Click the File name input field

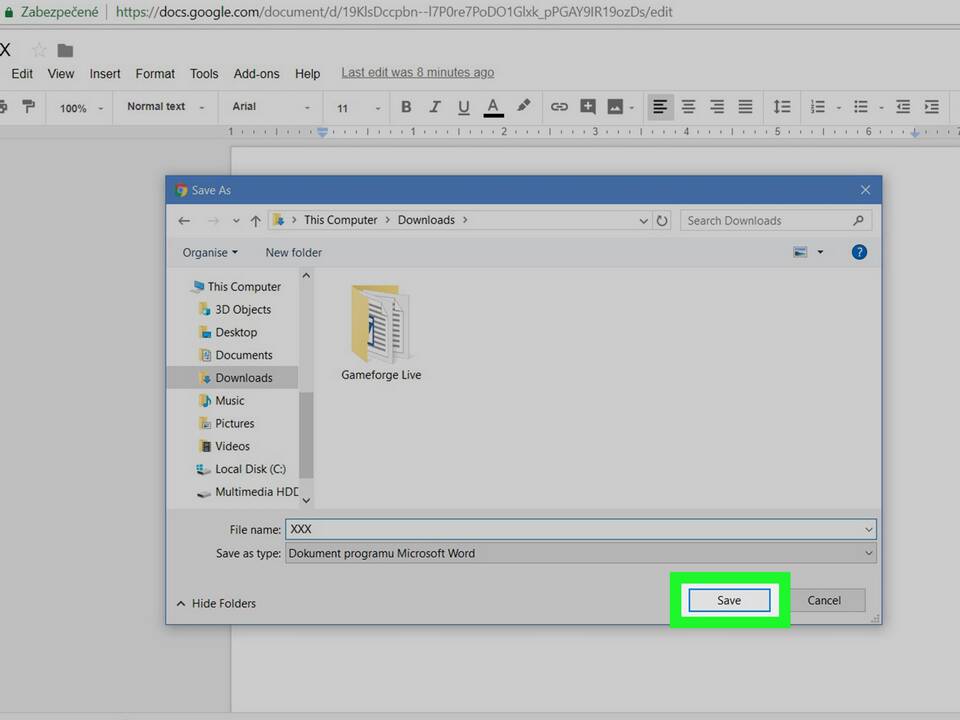point(575,529)
